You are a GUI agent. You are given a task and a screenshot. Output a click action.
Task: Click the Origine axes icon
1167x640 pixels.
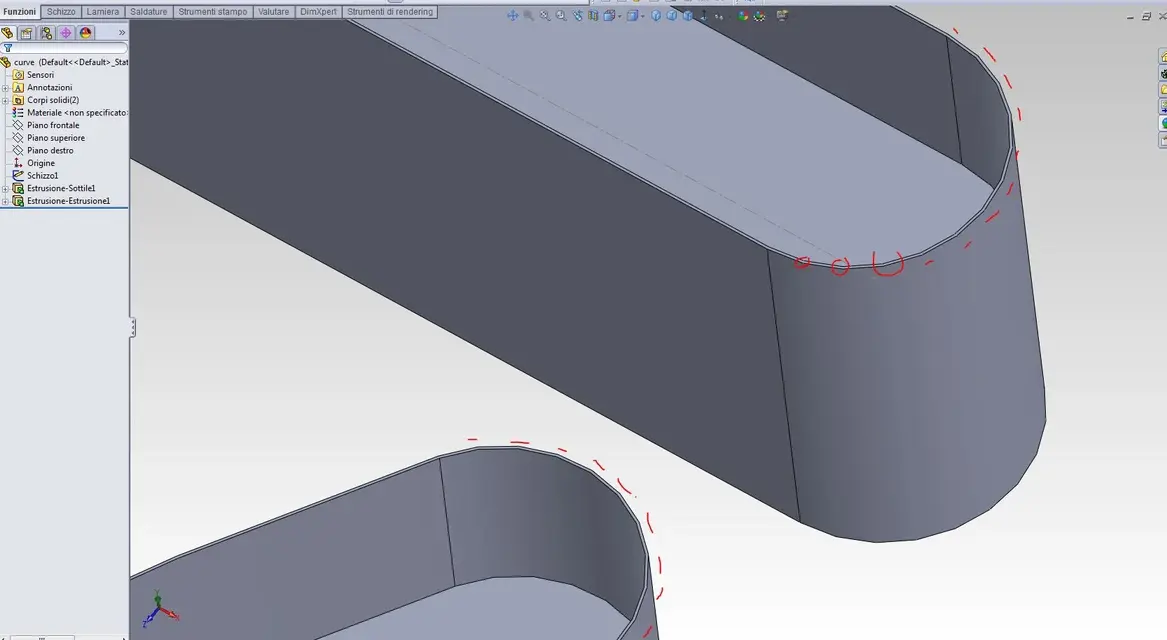[x=19, y=164]
